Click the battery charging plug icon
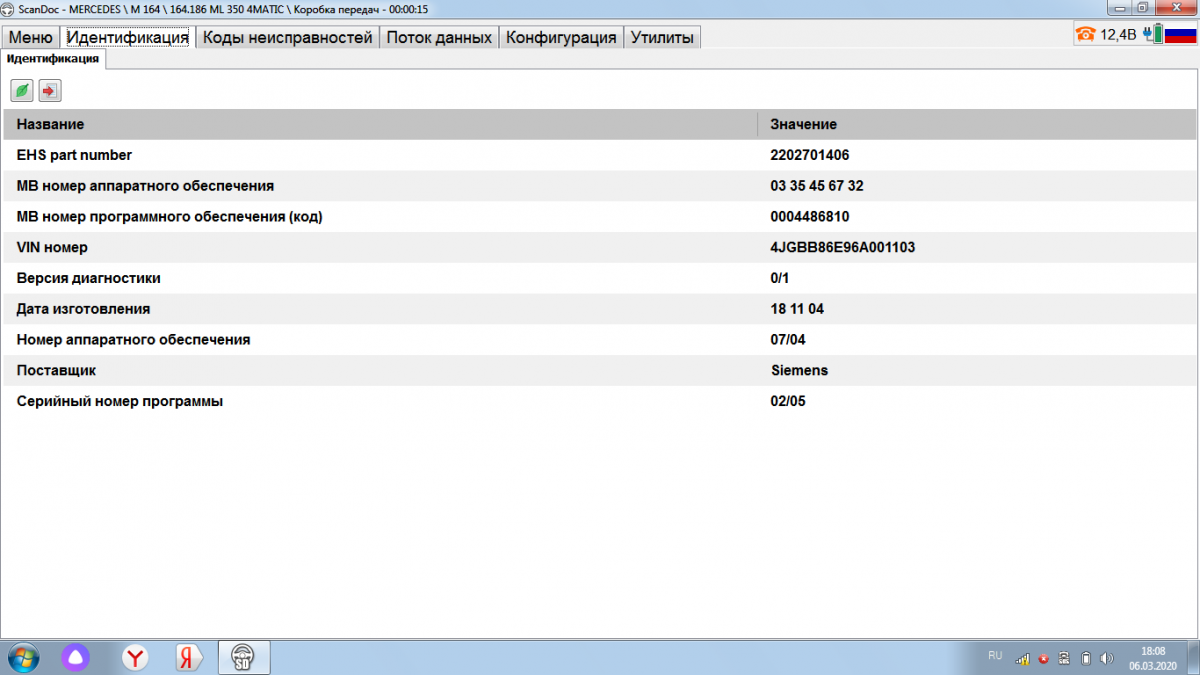1200x675 pixels. coord(1154,34)
